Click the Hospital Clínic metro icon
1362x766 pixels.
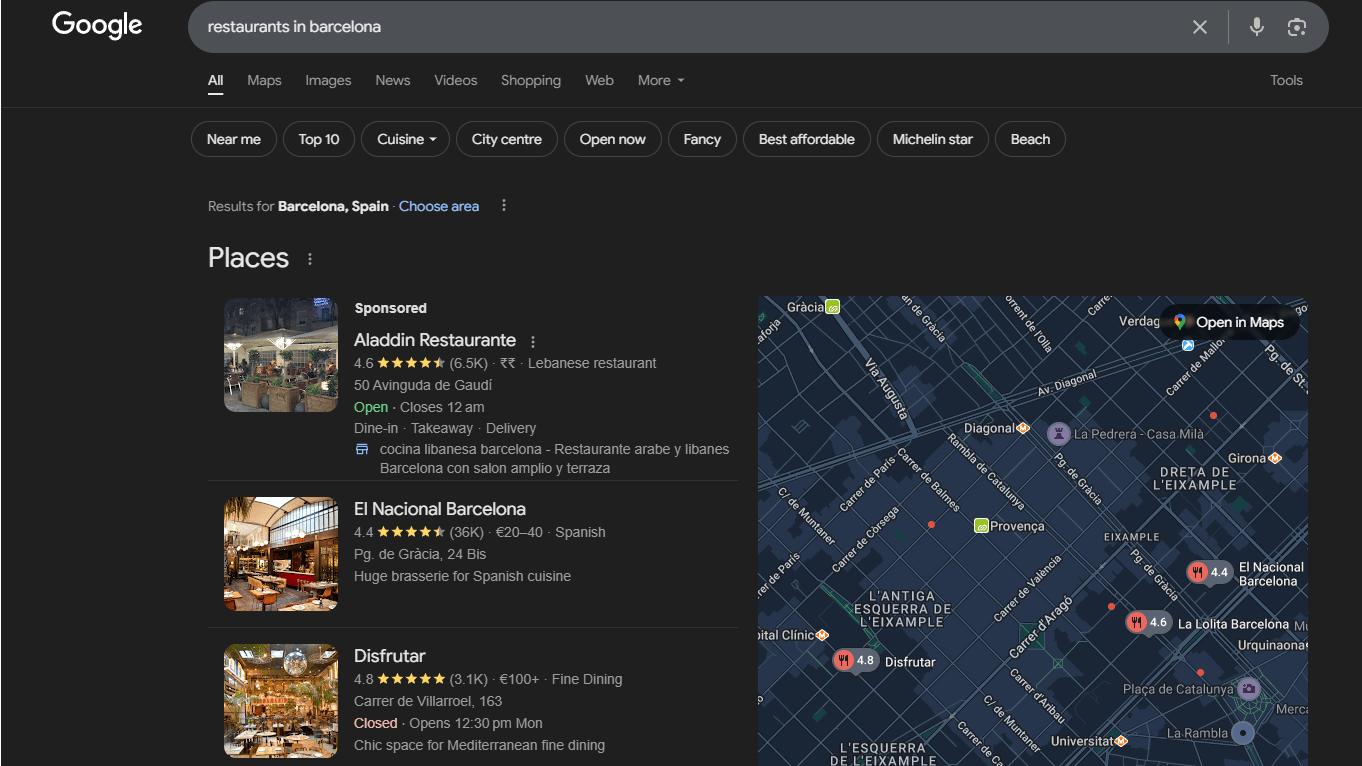click(822, 635)
